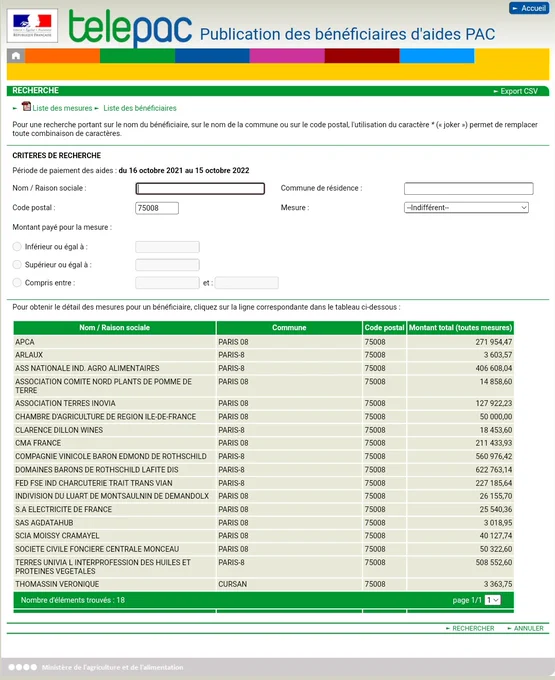
Task: Click the amount 271 954,47
Action: click(x=493, y=342)
